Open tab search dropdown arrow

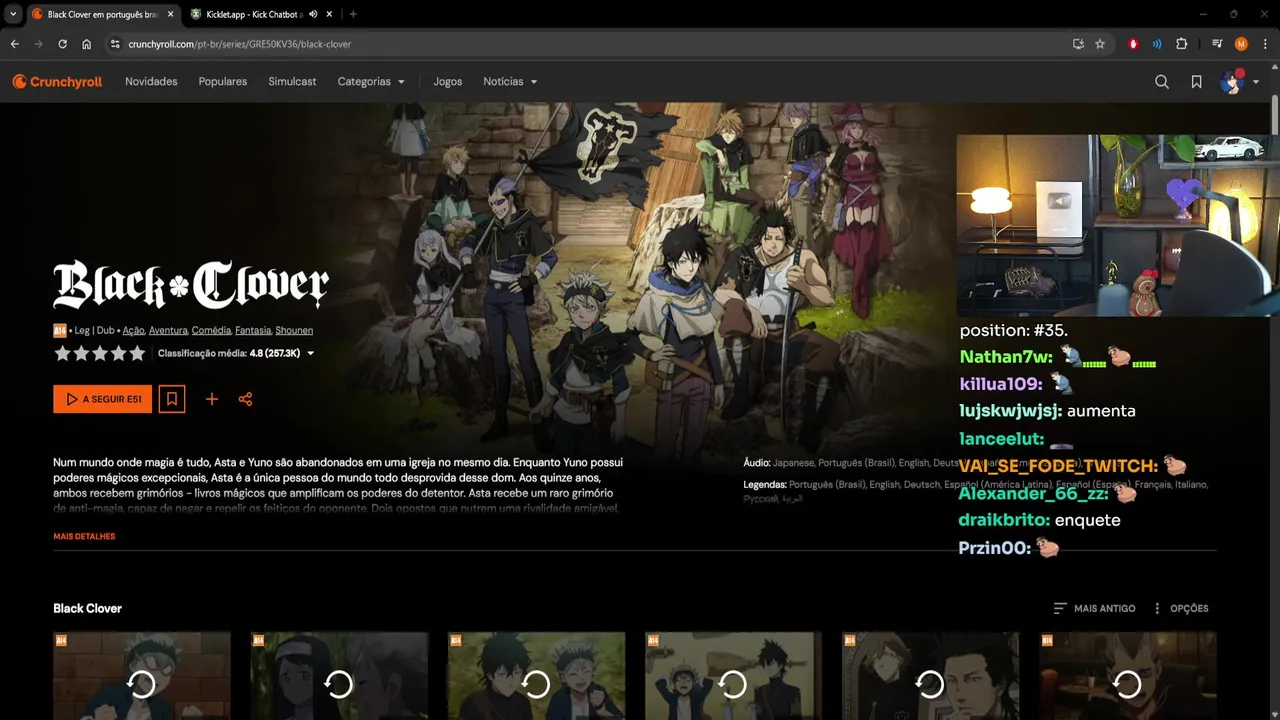(12, 14)
